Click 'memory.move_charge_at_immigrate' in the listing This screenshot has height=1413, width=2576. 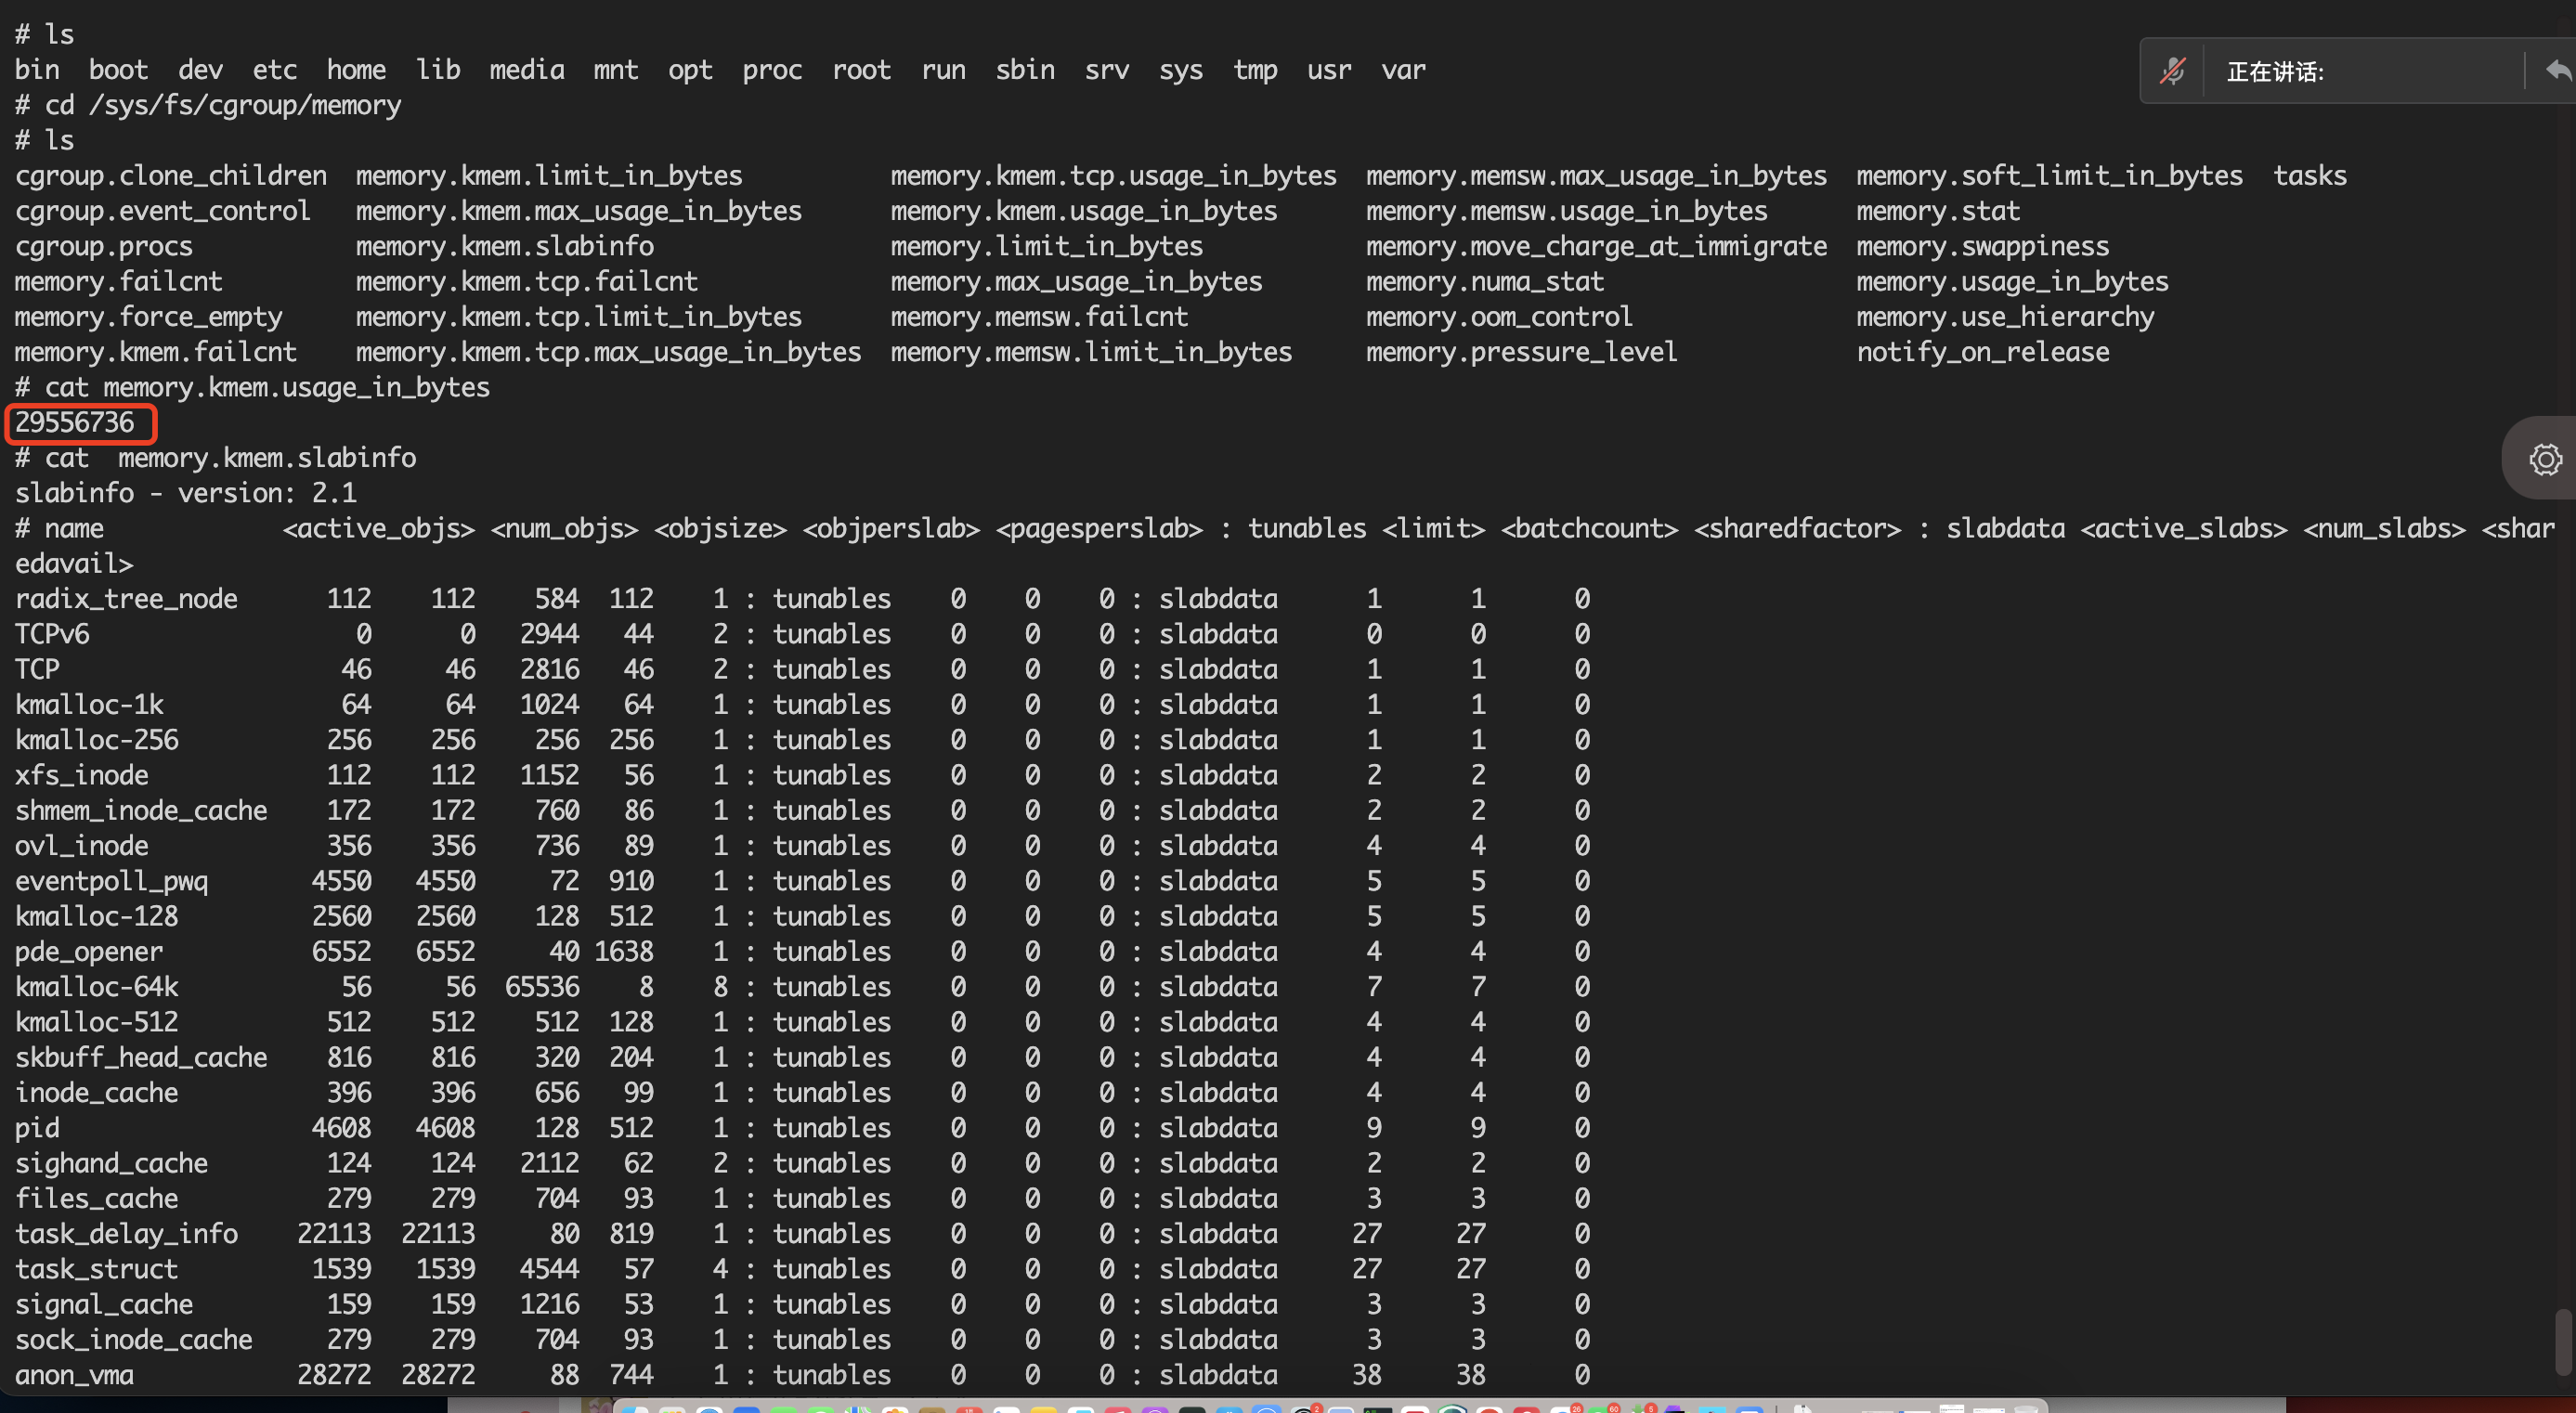1597,246
